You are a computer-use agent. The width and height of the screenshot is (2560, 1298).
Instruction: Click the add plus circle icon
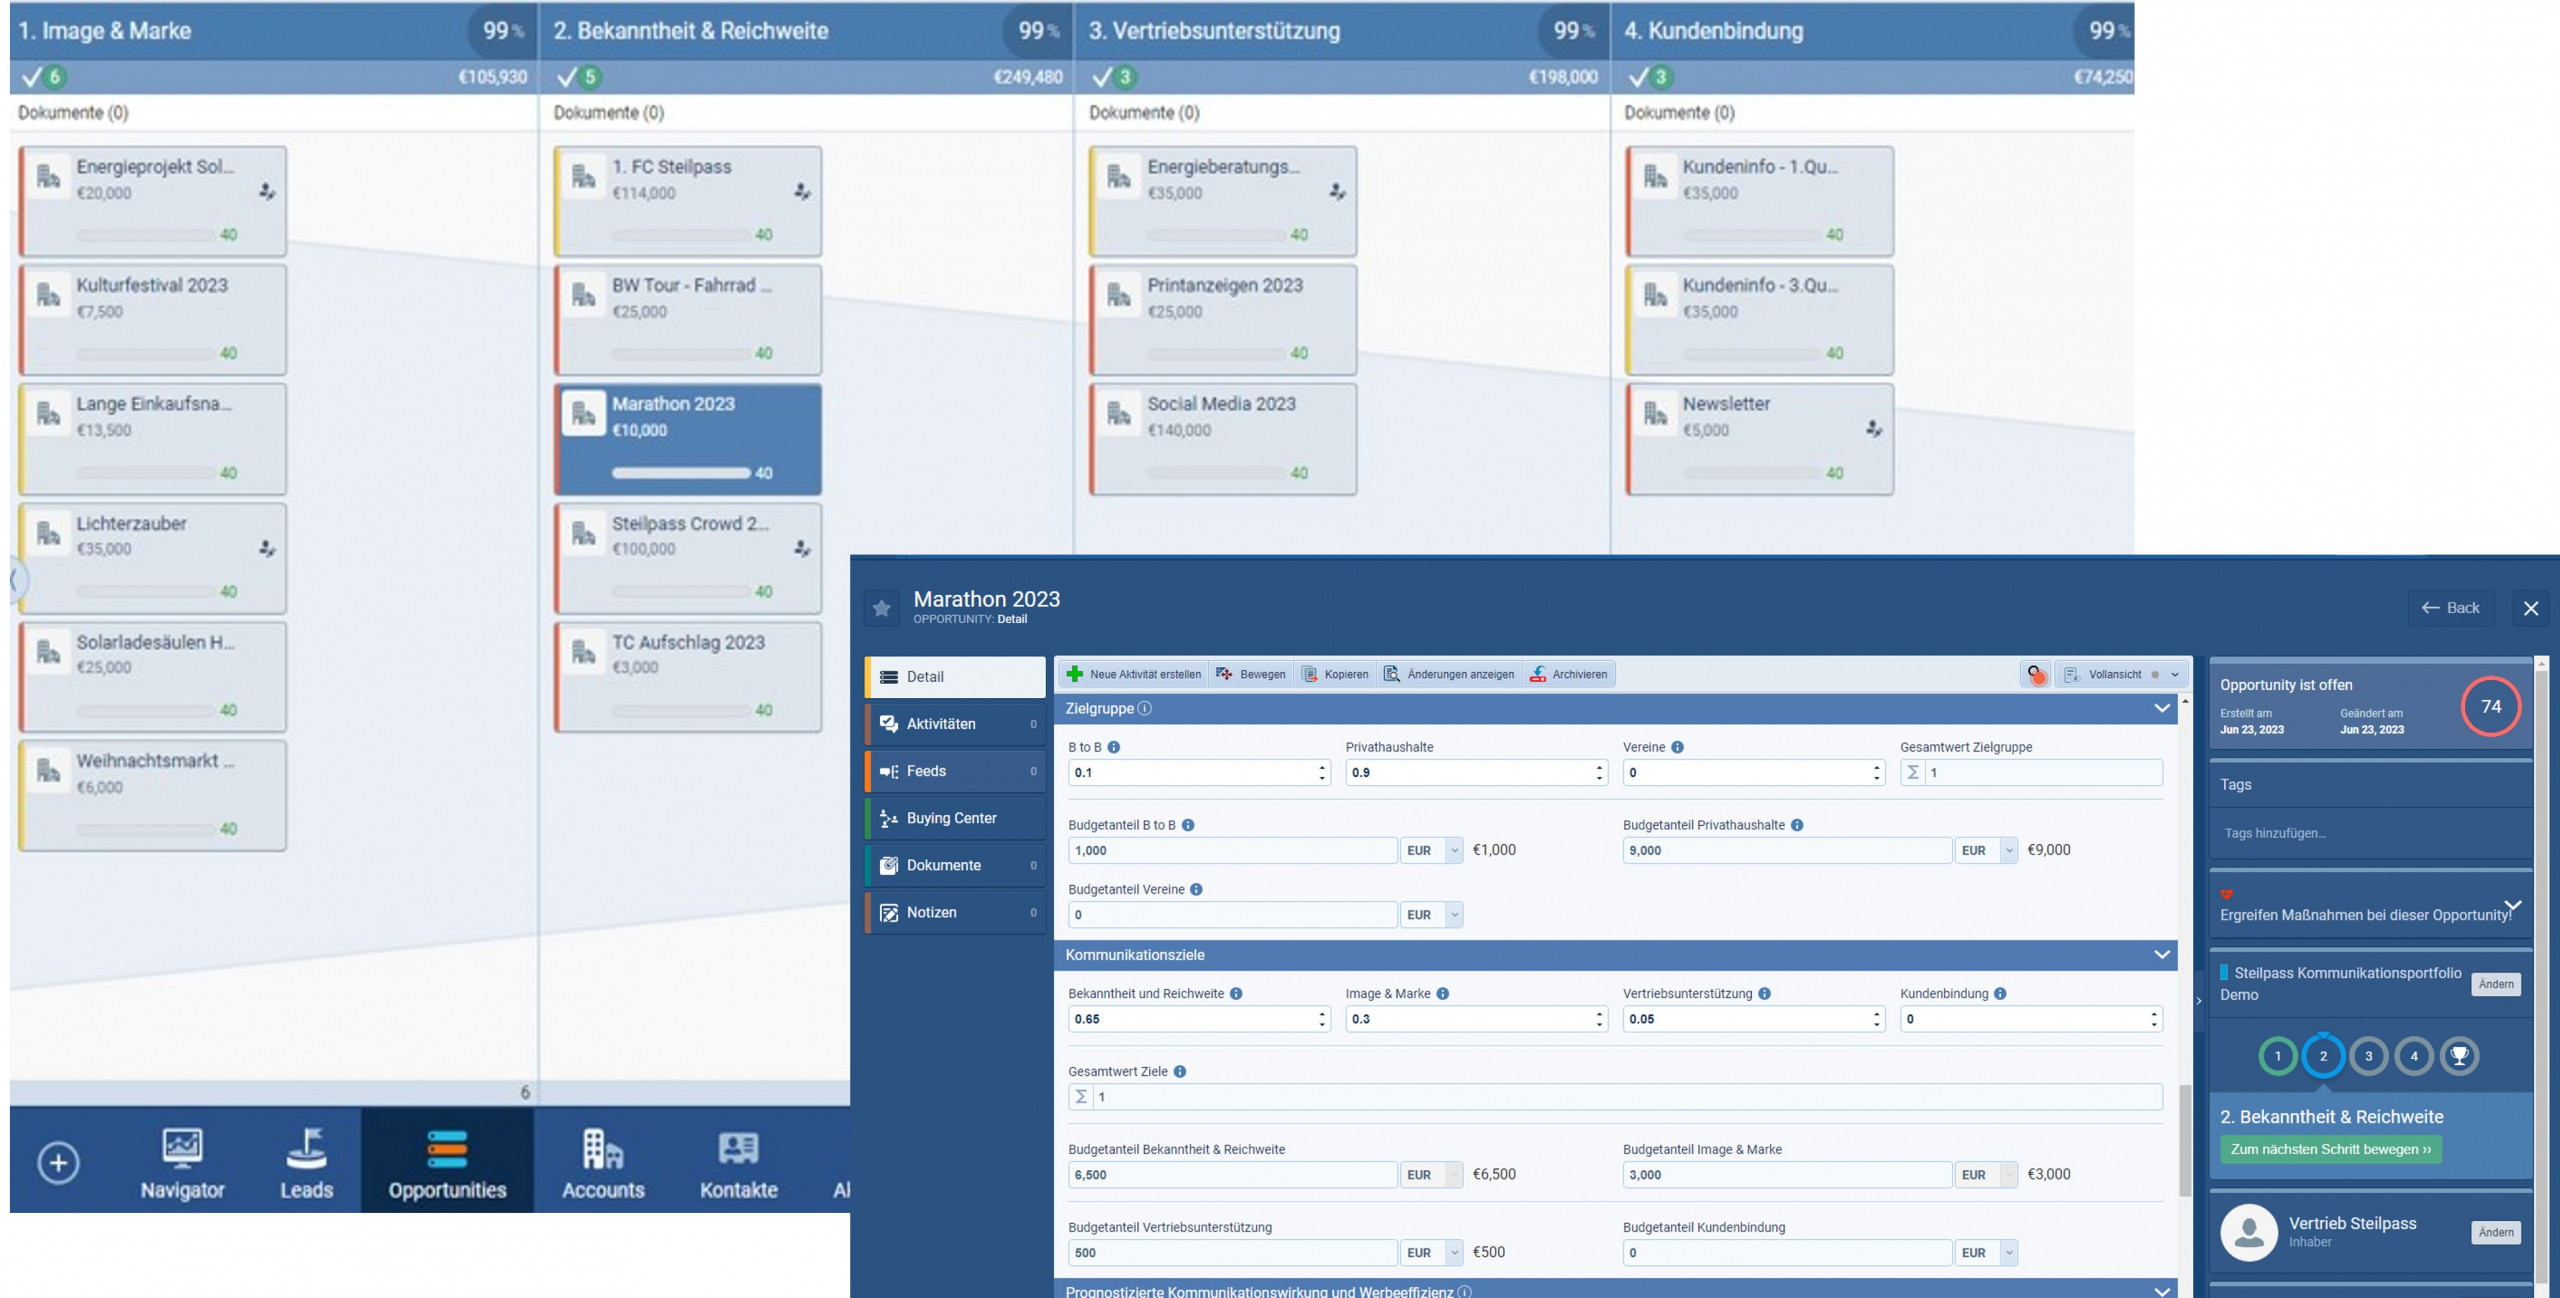(58, 1162)
